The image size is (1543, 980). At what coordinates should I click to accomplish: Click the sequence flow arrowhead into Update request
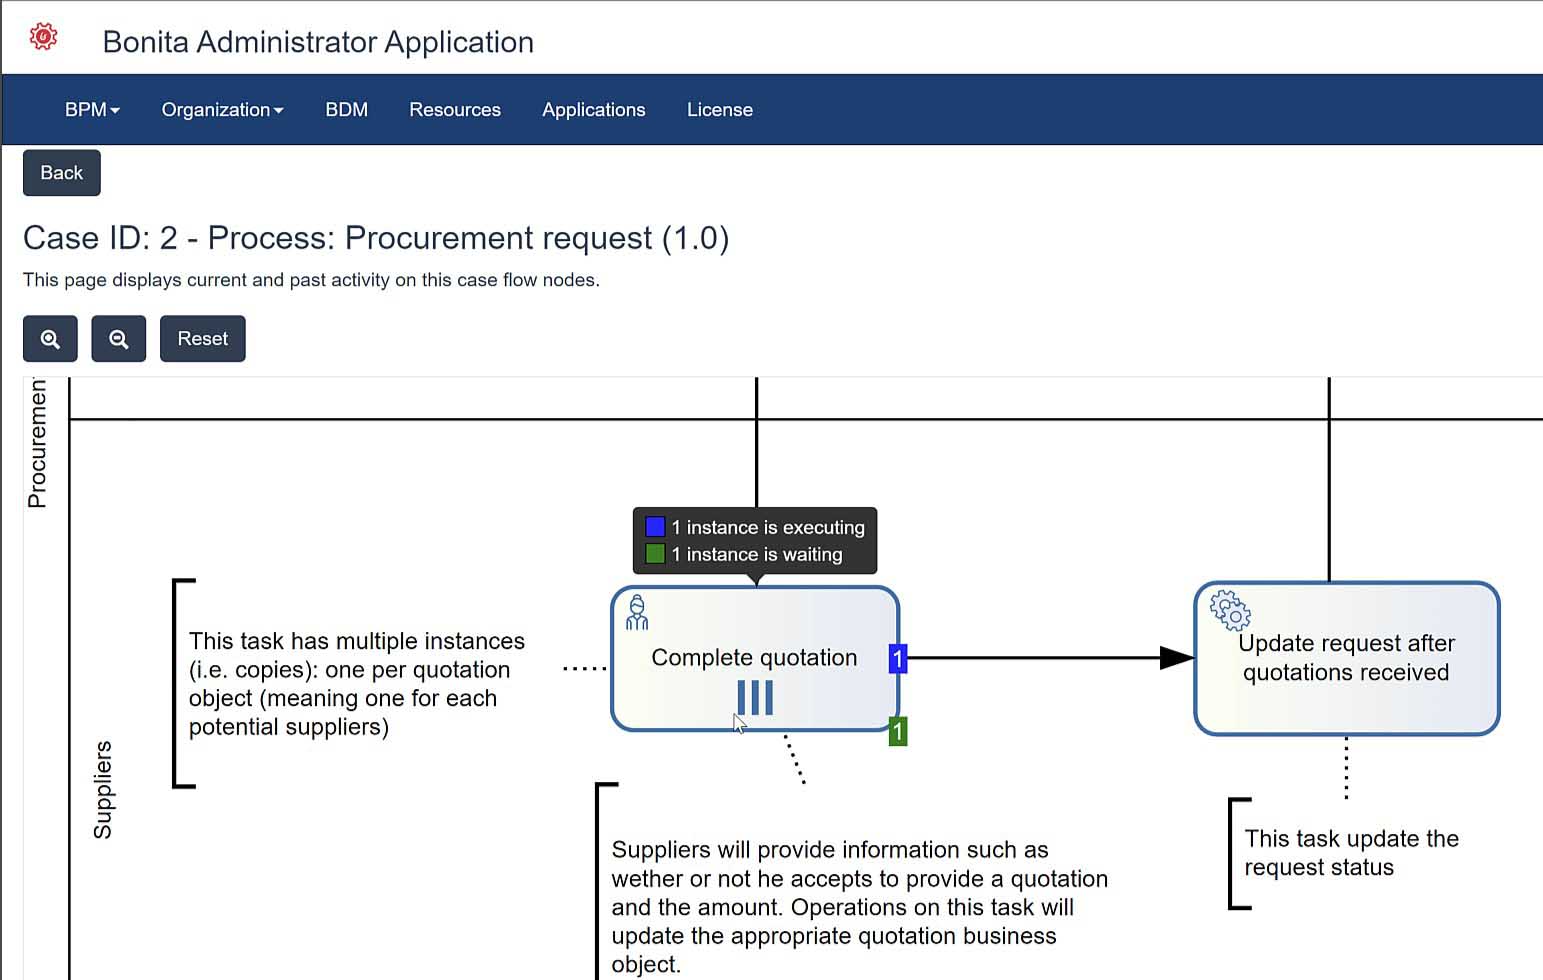click(x=1177, y=658)
